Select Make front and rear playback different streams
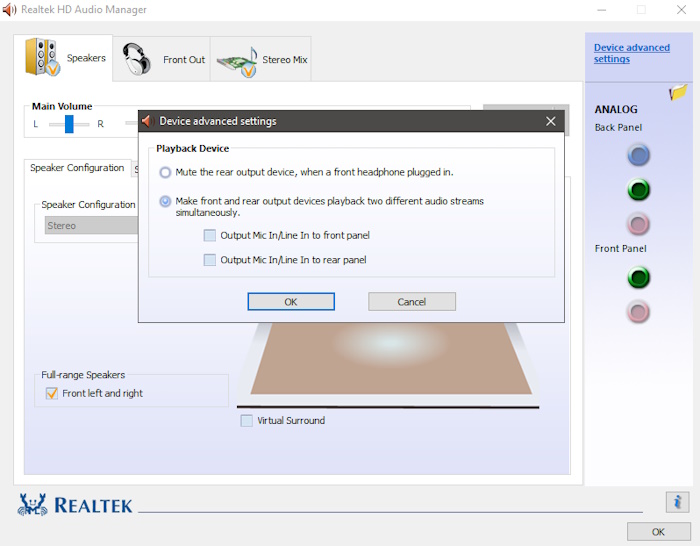The width and height of the screenshot is (700, 546). (x=165, y=201)
